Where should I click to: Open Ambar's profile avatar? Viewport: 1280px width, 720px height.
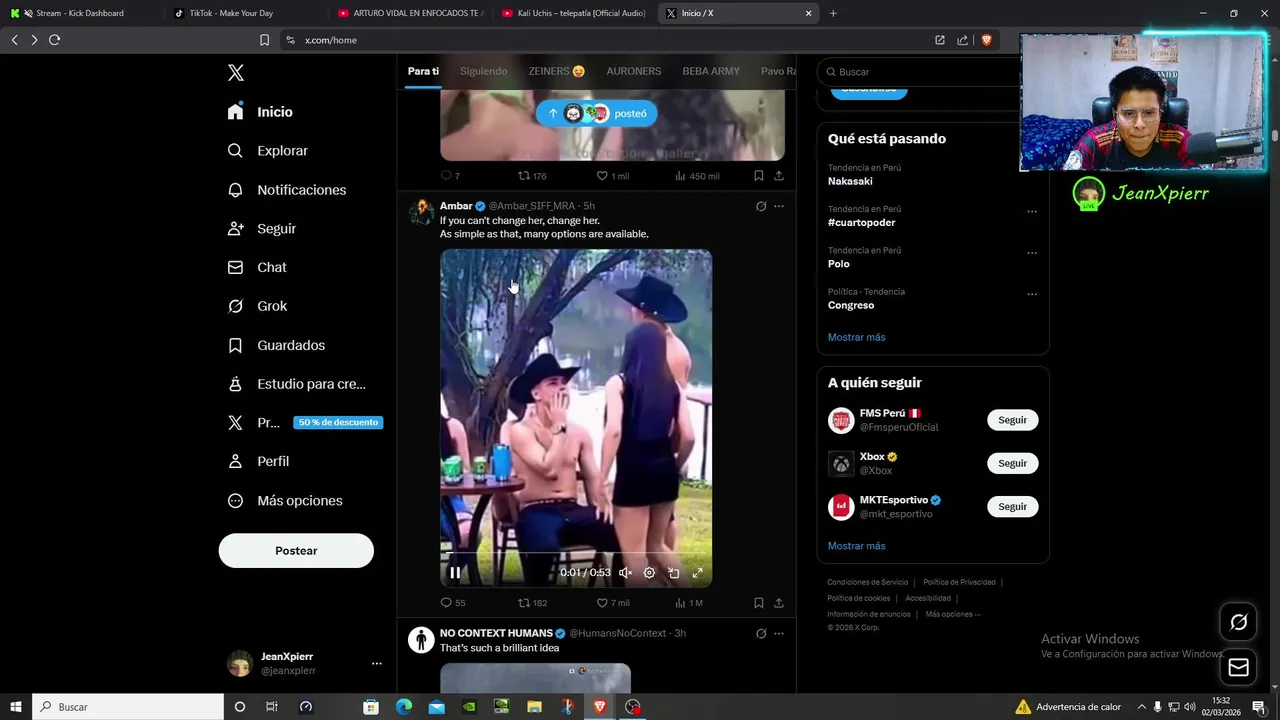pyautogui.click(x=421, y=212)
